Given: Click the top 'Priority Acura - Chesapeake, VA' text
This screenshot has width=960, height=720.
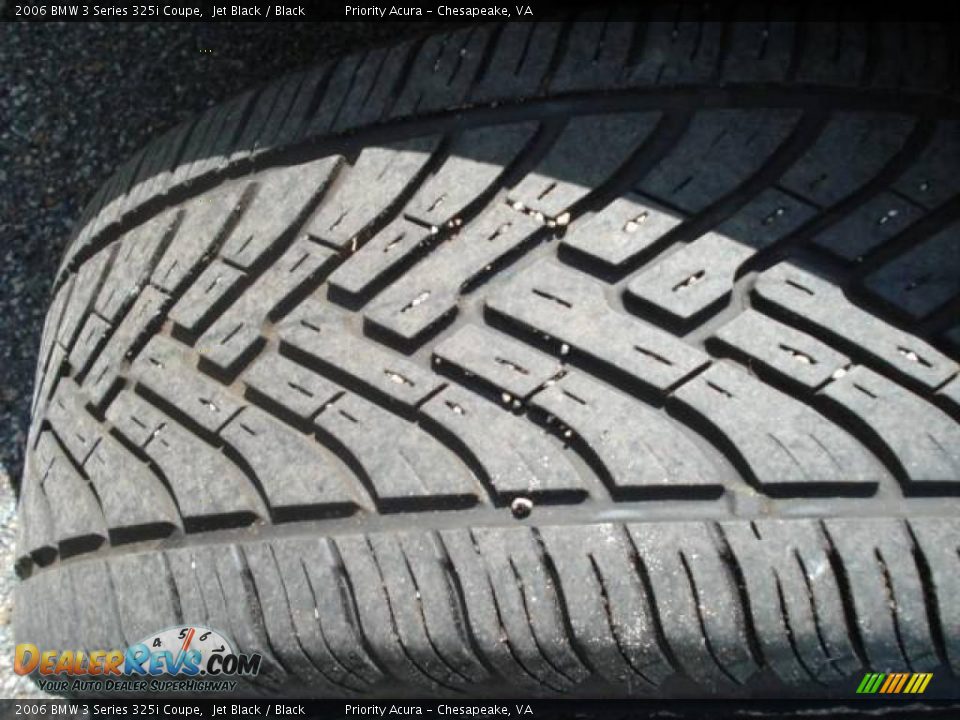Looking at the screenshot, I should (438, 11).
